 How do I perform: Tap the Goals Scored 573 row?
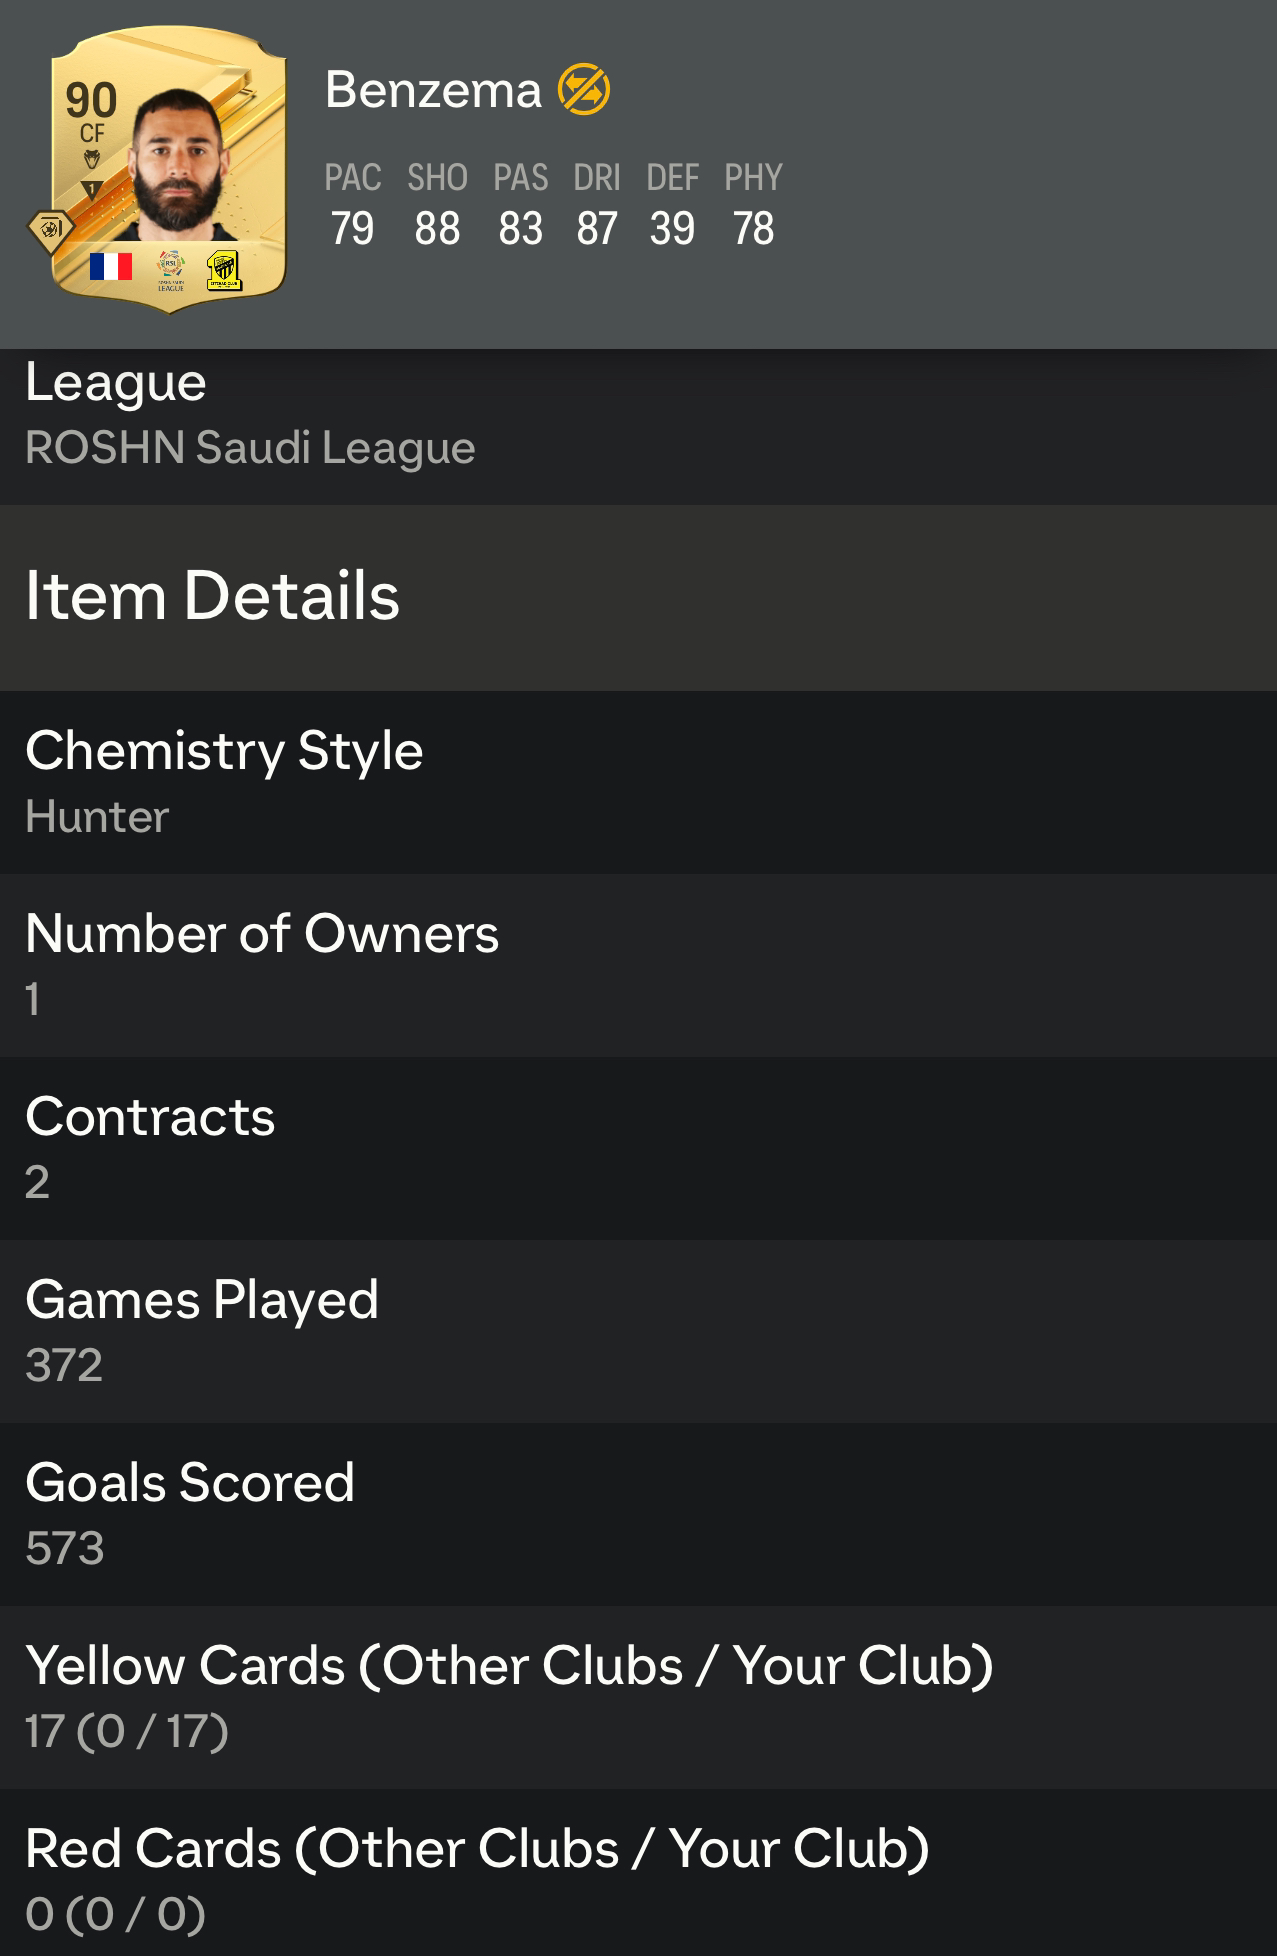pyautogui.click(x=638, y=1514)
